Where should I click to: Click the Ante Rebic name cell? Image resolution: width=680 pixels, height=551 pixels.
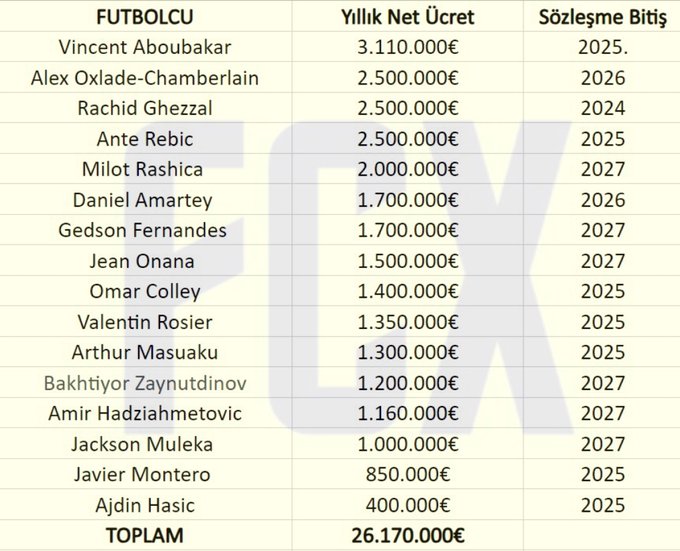coord(143,139)
